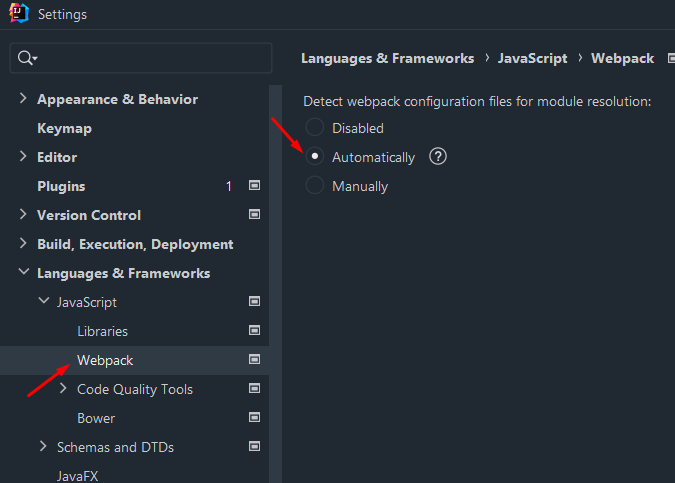This screenshot has width=675, height=483.
Task: Click project icon next to Webpack breadcrumb
Action: click(671, 58)
